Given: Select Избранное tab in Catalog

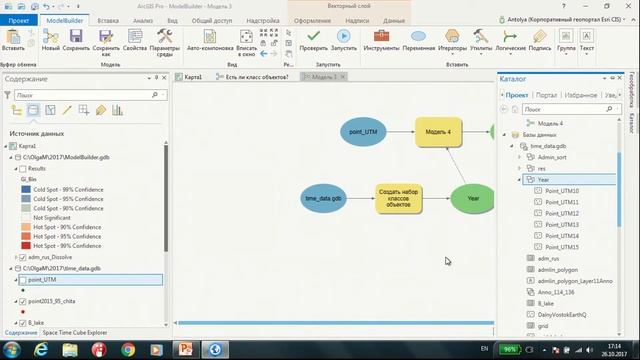Looking at the screenshot, I should (580, 95).
